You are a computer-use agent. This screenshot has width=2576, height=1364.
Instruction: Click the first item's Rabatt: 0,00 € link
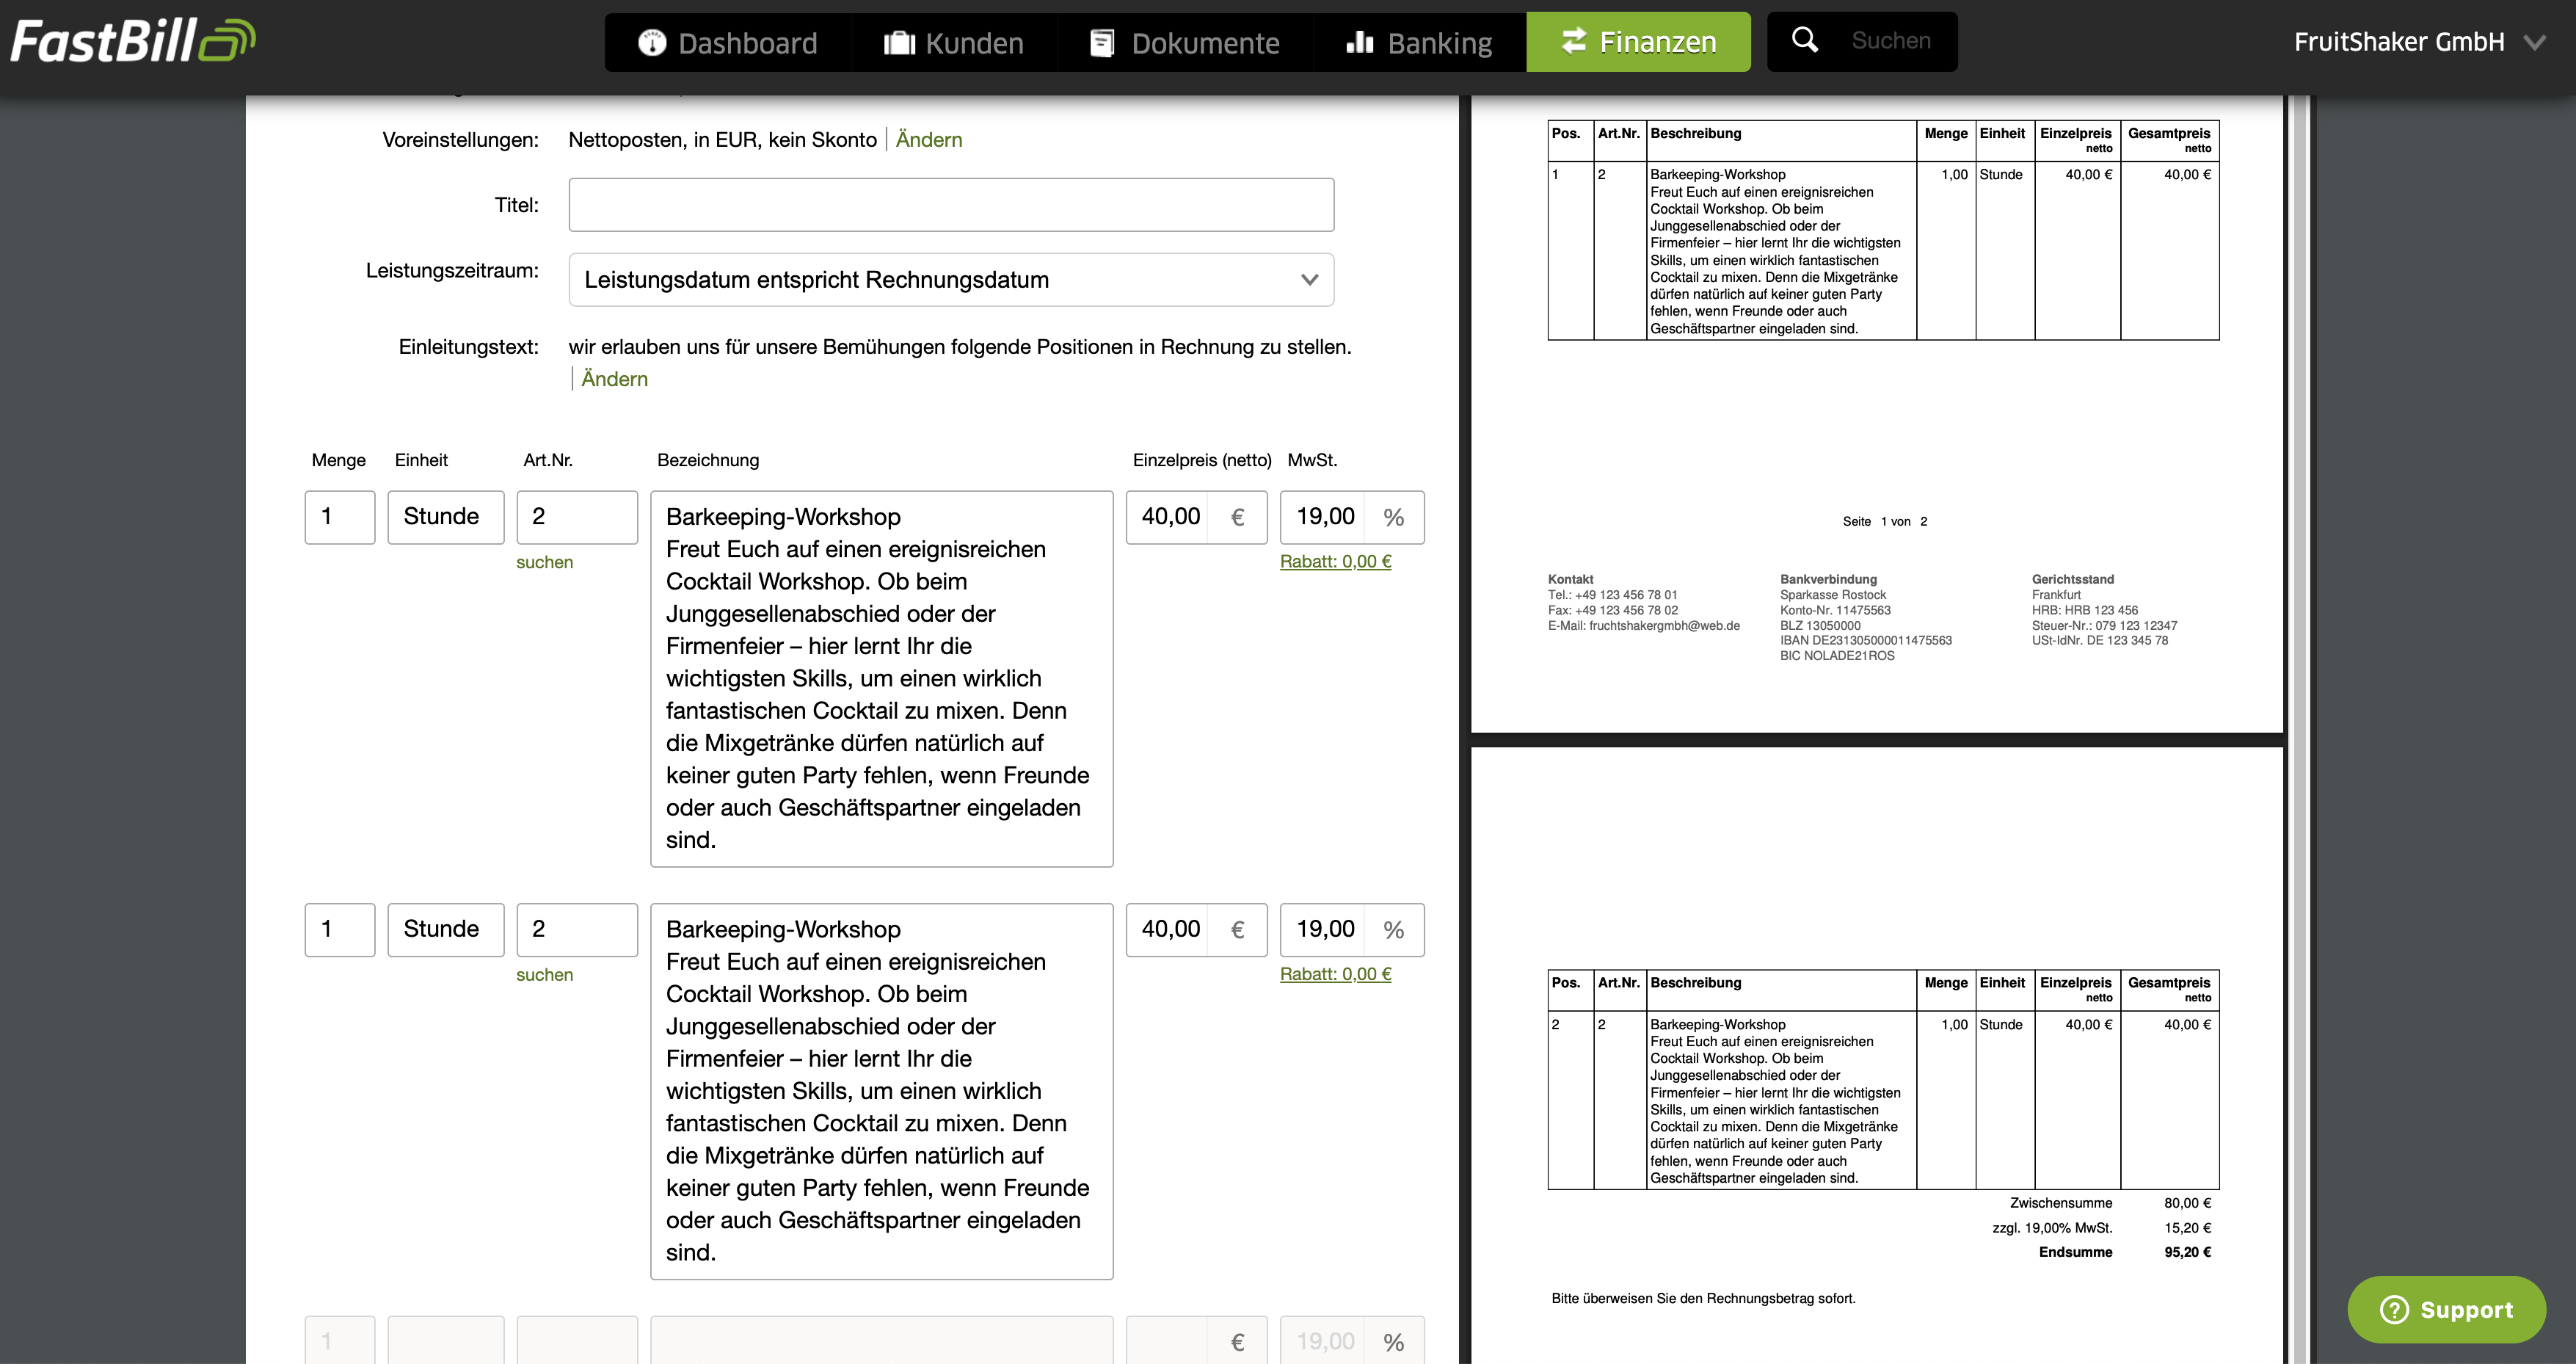[1335, 562]
